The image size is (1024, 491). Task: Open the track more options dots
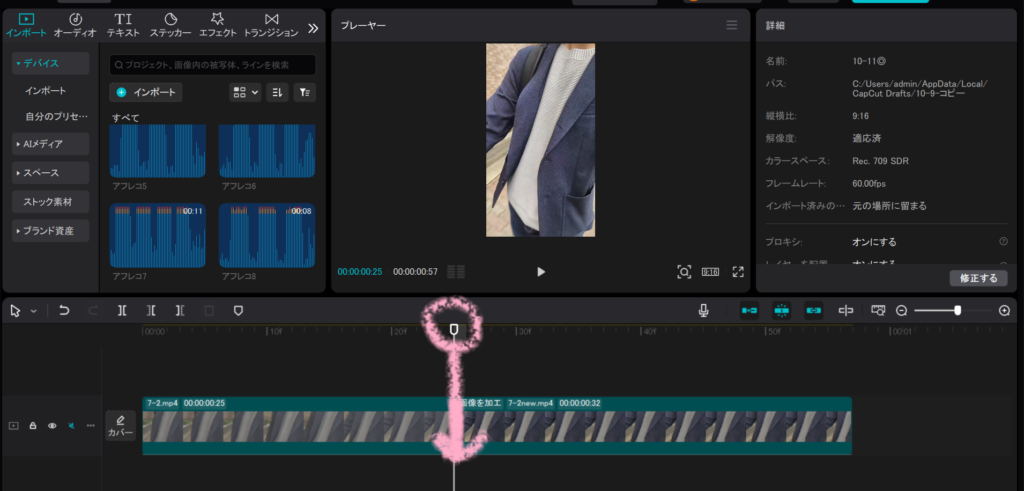pos(91,426)
